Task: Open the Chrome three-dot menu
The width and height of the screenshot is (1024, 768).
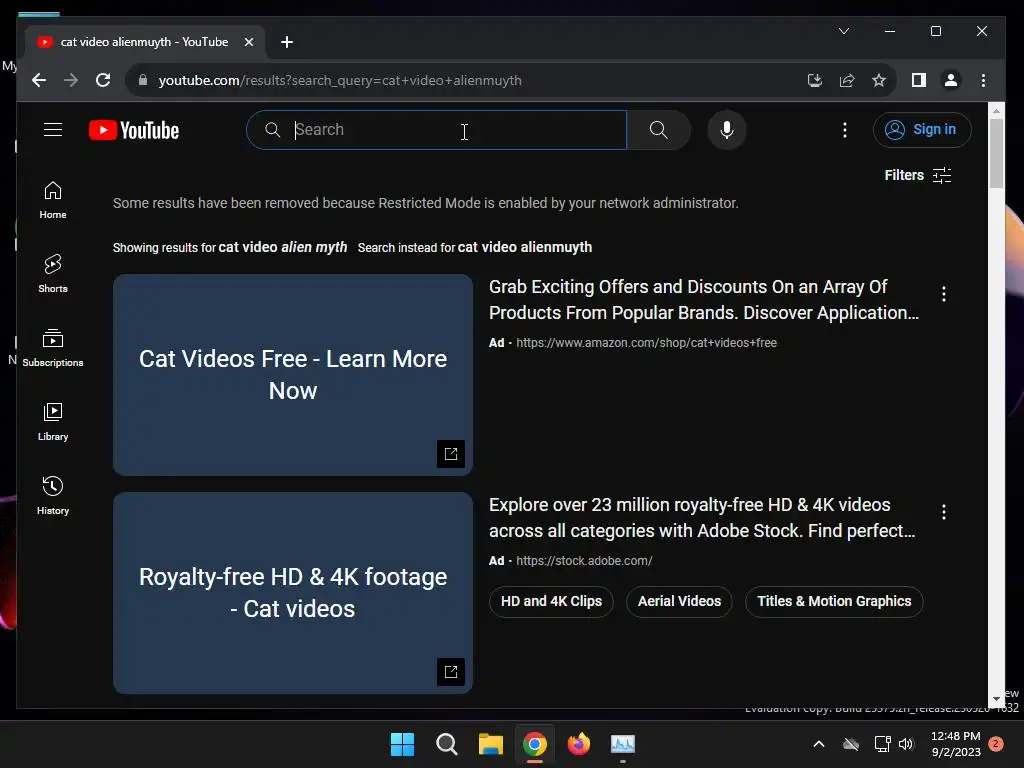Action: pos(984,80)
